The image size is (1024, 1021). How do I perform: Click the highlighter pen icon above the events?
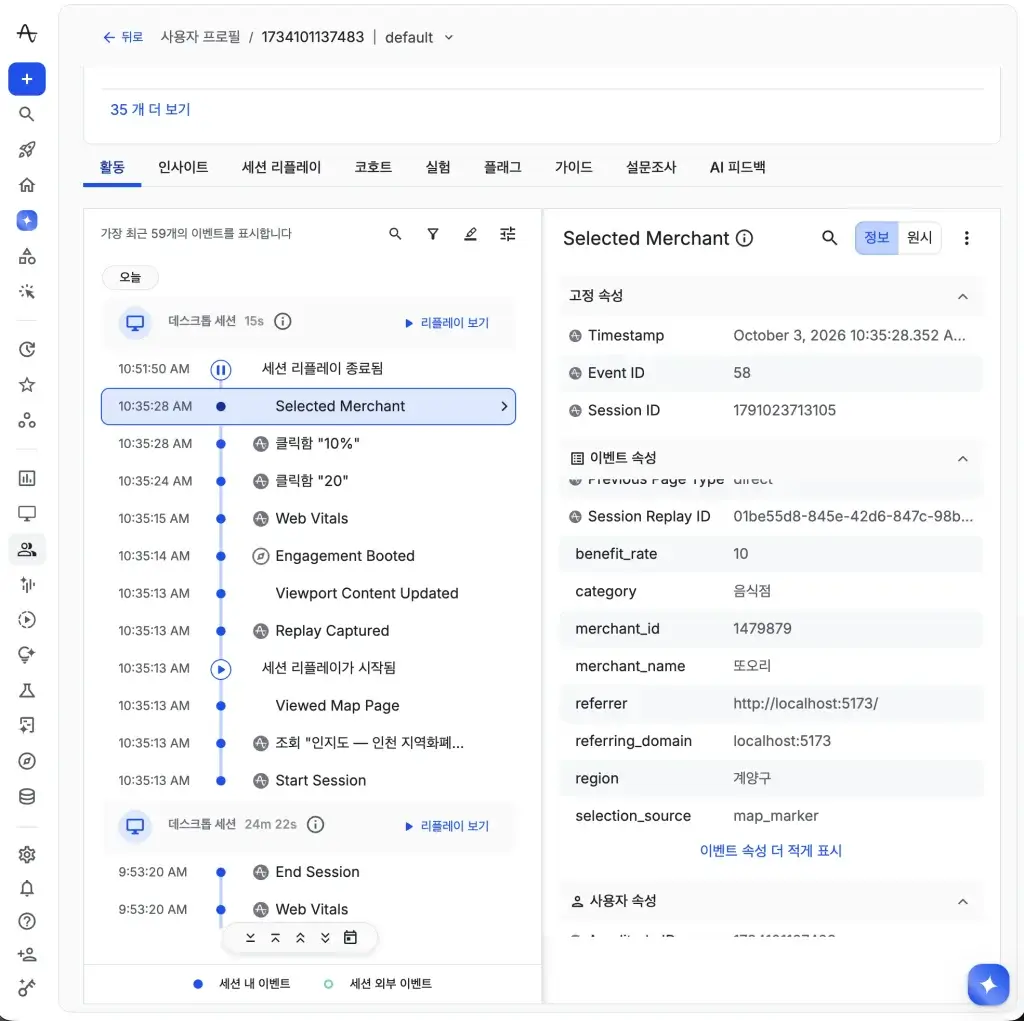[x=470, y=234]
